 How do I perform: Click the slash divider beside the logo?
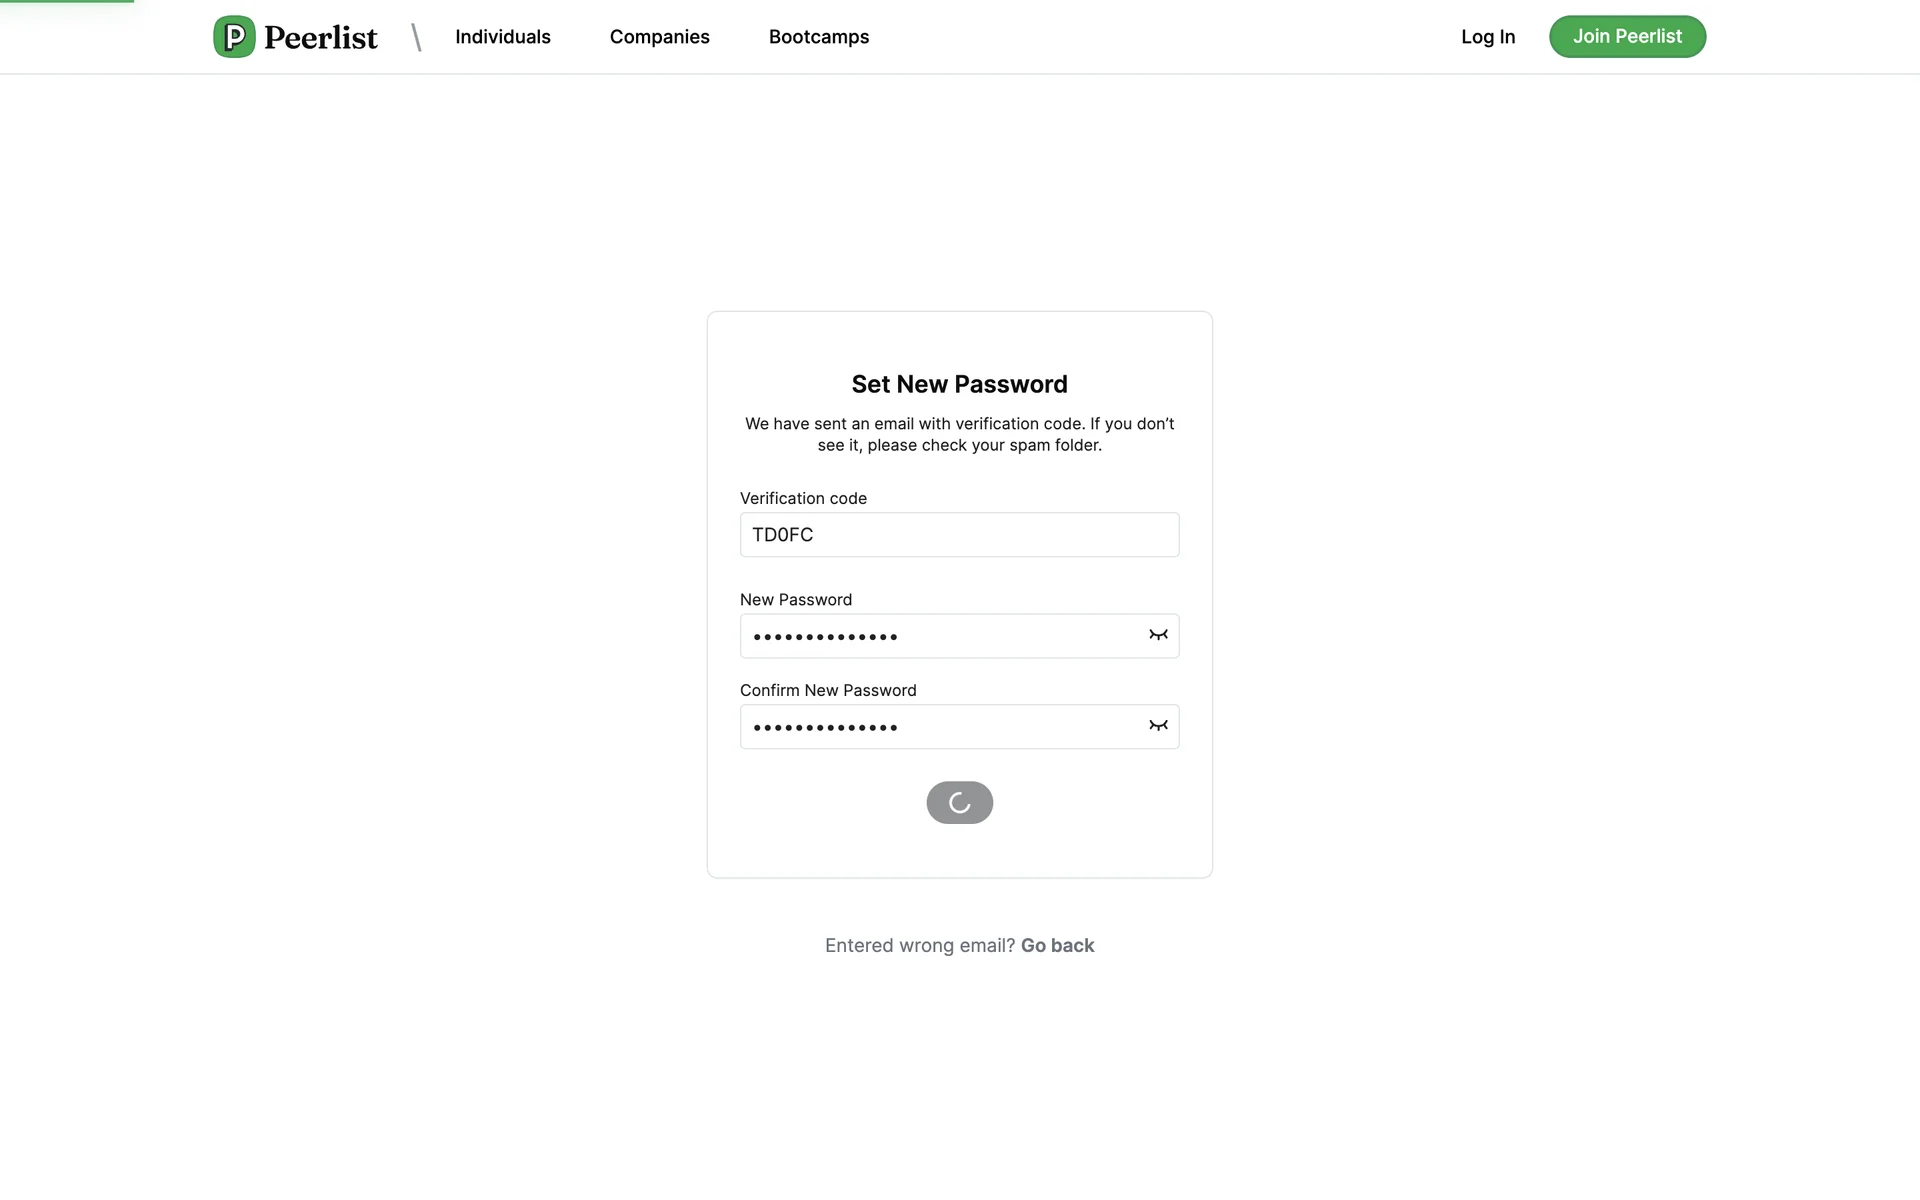pyautogui.click(x=416, y=38)
